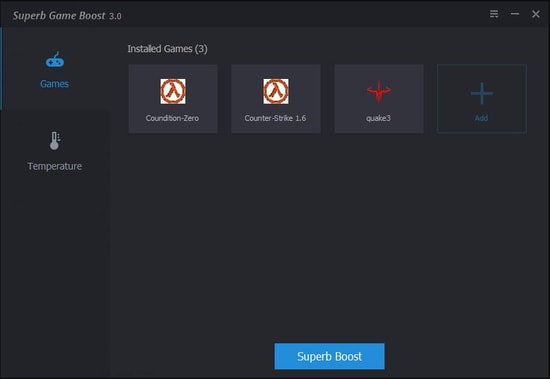
Task: Click the Games gamepad icon
Action: point(55,60)
